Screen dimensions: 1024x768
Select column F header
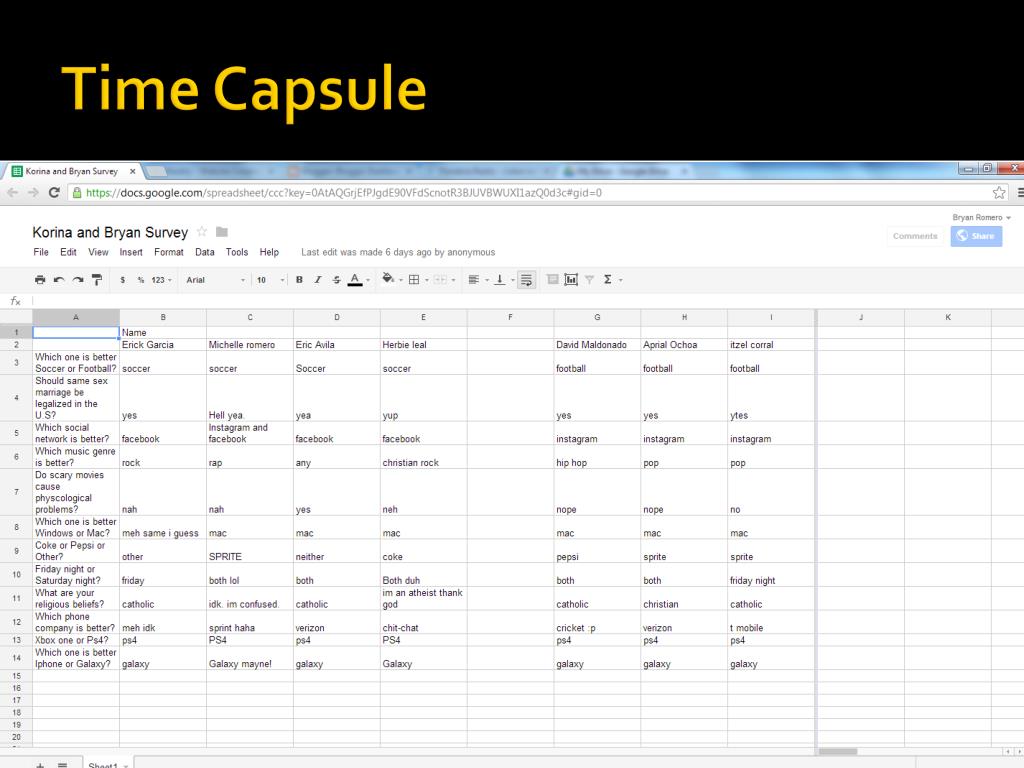[511, 317]
